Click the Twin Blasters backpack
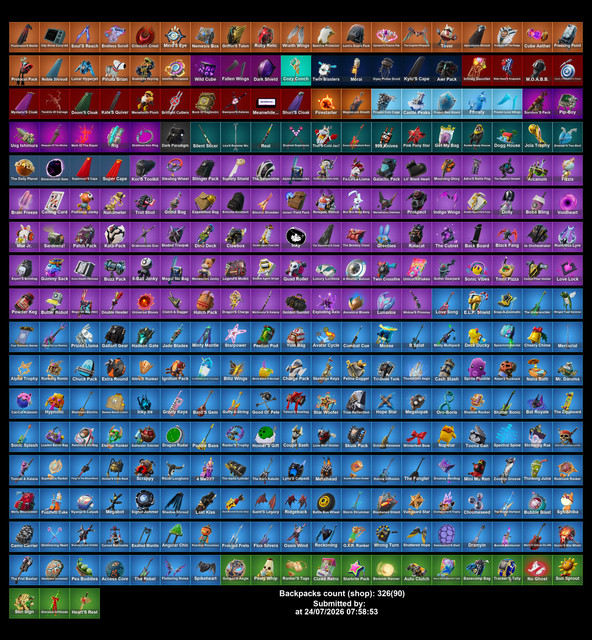 [x=326, y=71]
